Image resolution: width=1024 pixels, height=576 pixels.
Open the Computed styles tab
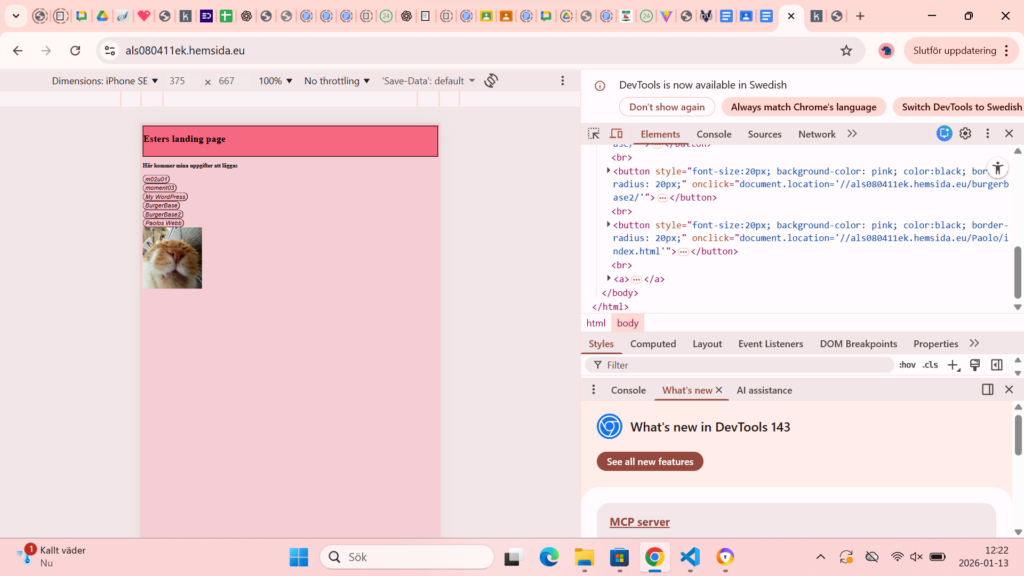(653, 344)
